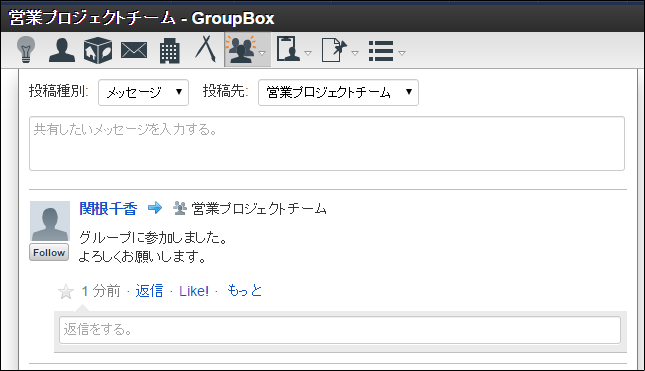Open the 投稿種別 メッセージ dropdown
The image size is (645, 371).
tap(143, 93)
